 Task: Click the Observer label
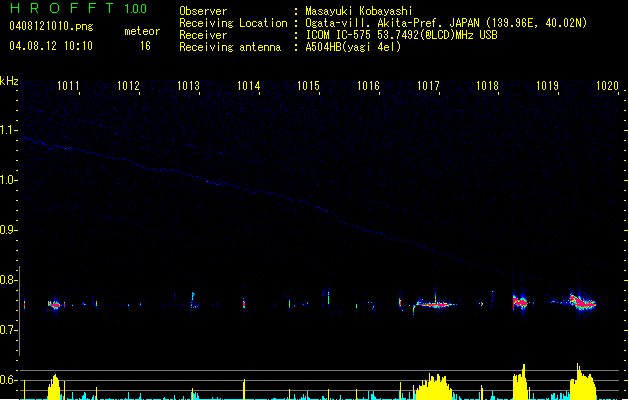pyautogui.click(x=203, y=11)
